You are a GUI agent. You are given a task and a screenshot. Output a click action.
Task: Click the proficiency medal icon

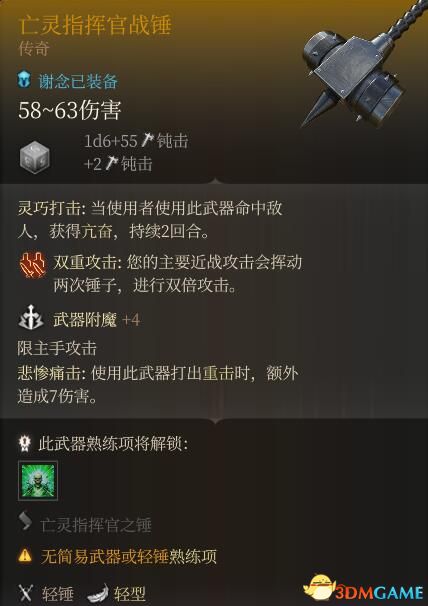click(x=25, y=443)
